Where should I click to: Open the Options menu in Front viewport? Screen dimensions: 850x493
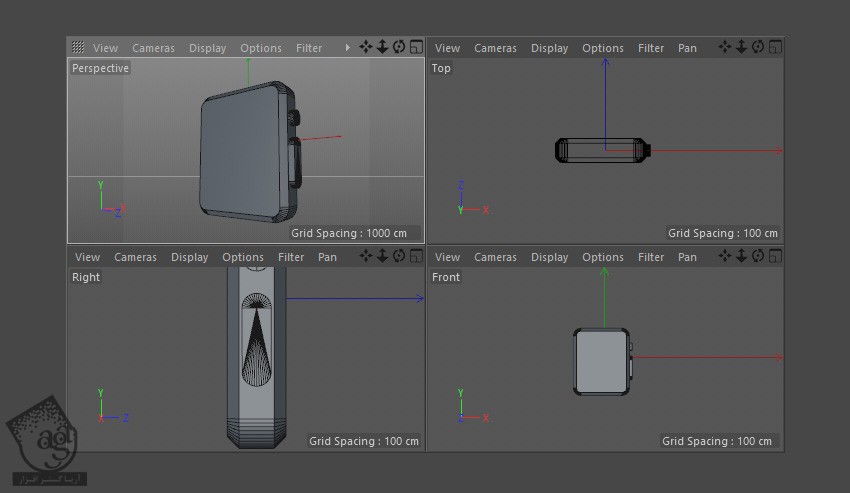pos(603,257)
